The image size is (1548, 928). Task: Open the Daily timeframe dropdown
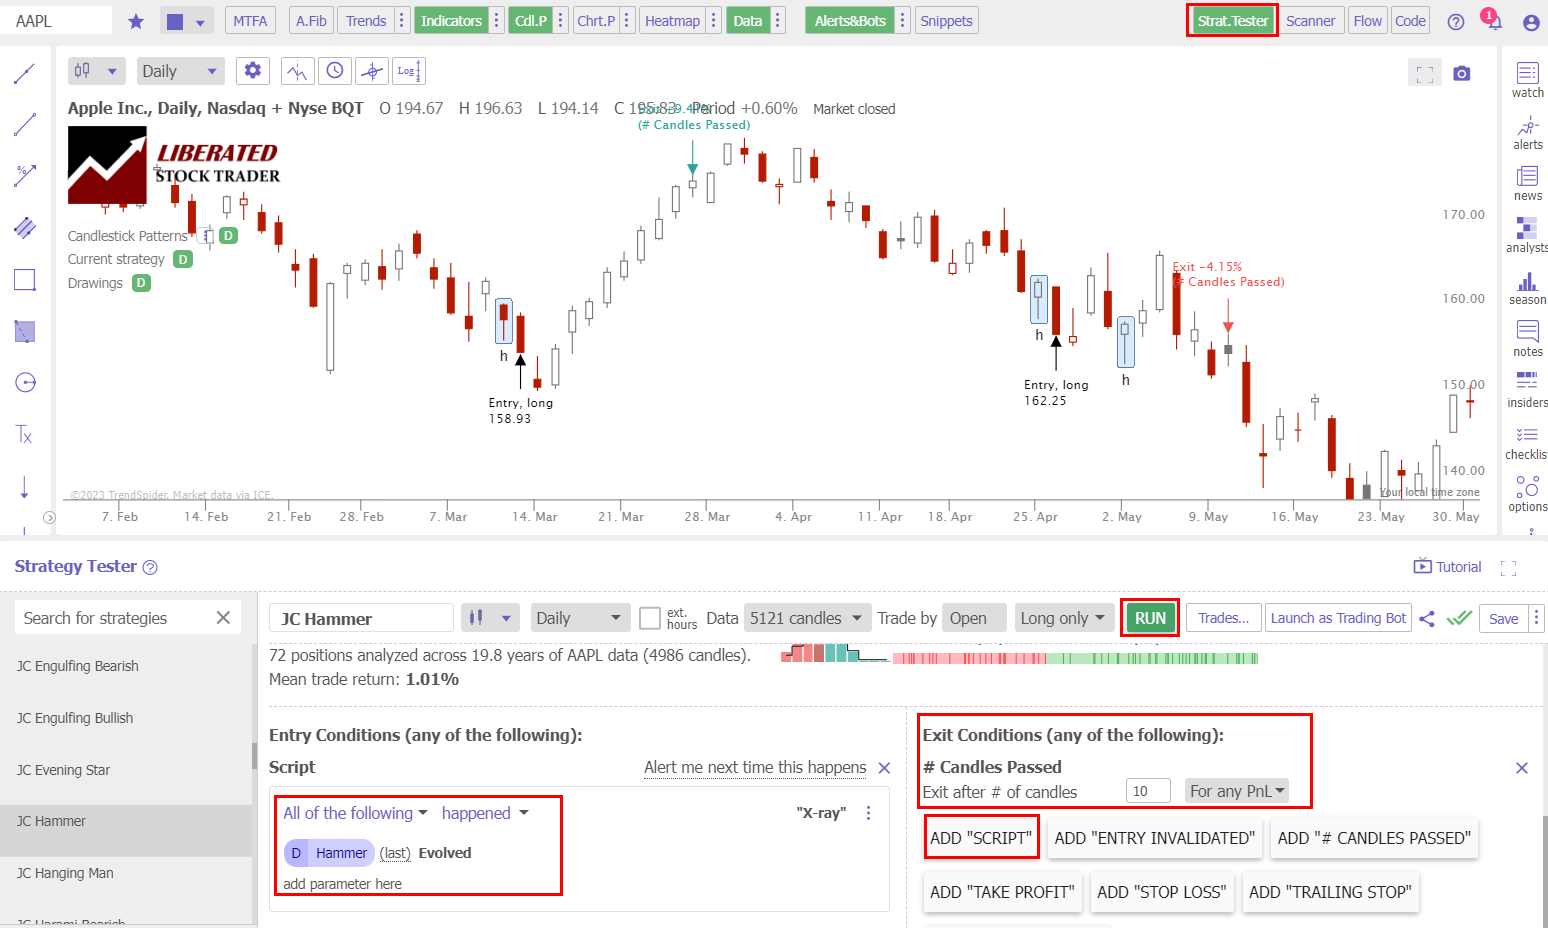180,70
